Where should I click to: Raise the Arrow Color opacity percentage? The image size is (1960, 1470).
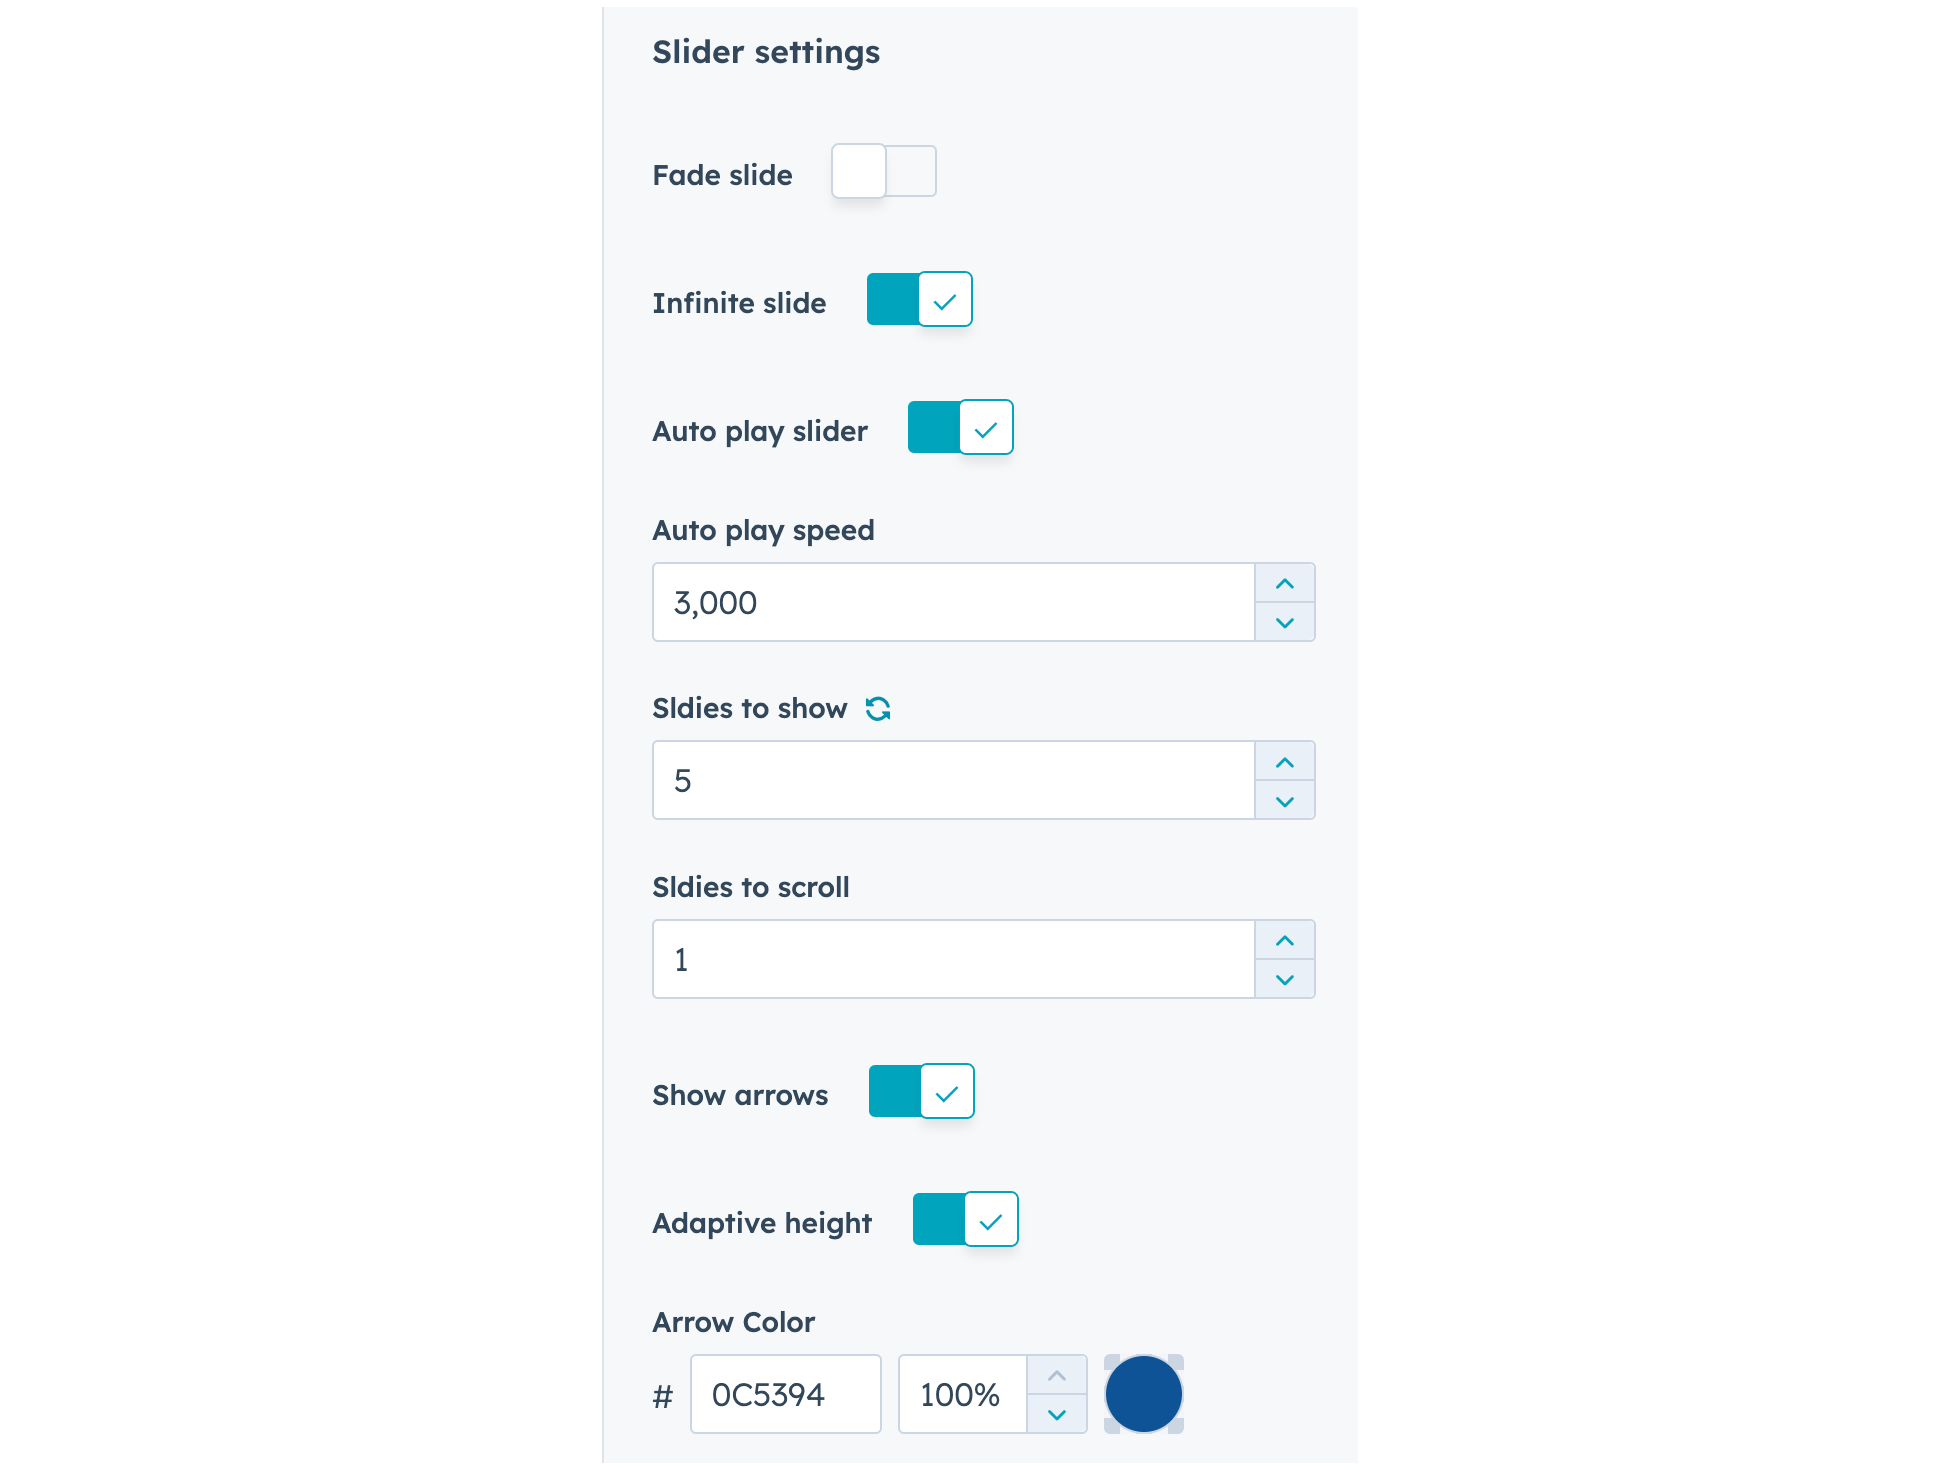pyautogui.click(x=1057, y=1376)
